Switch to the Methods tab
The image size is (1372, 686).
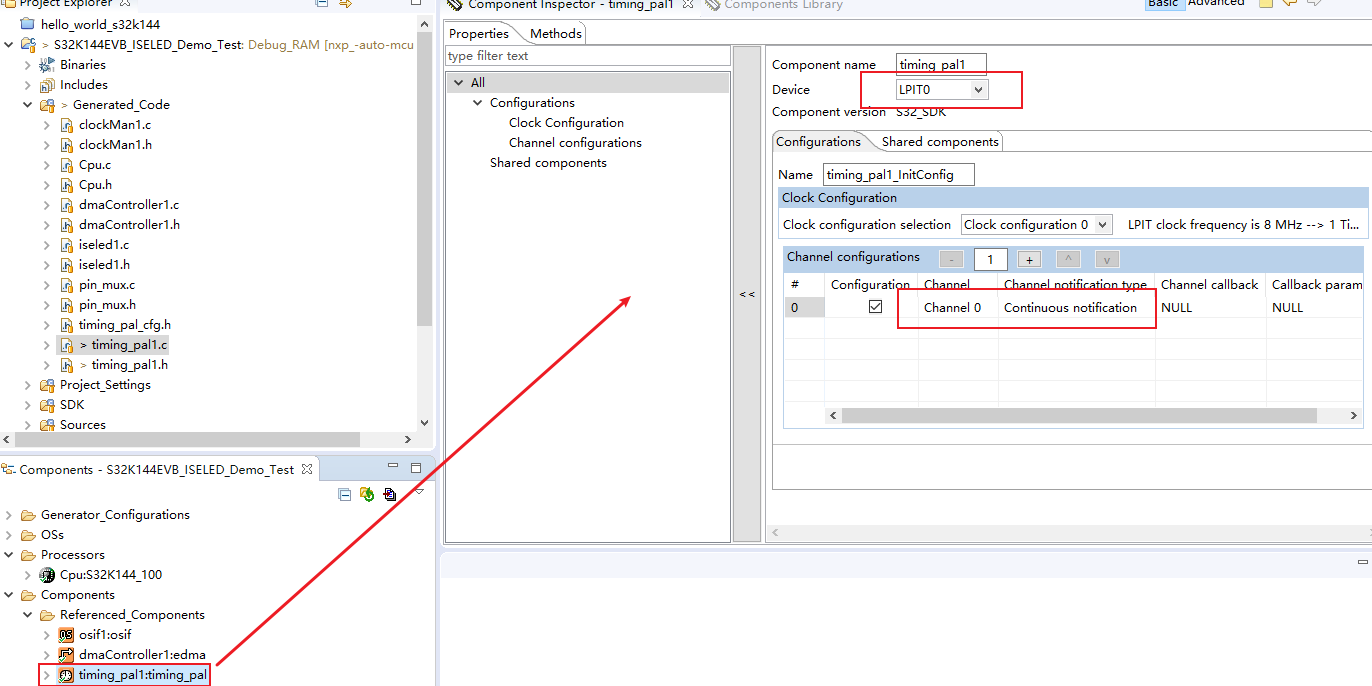tap(555, 34)
